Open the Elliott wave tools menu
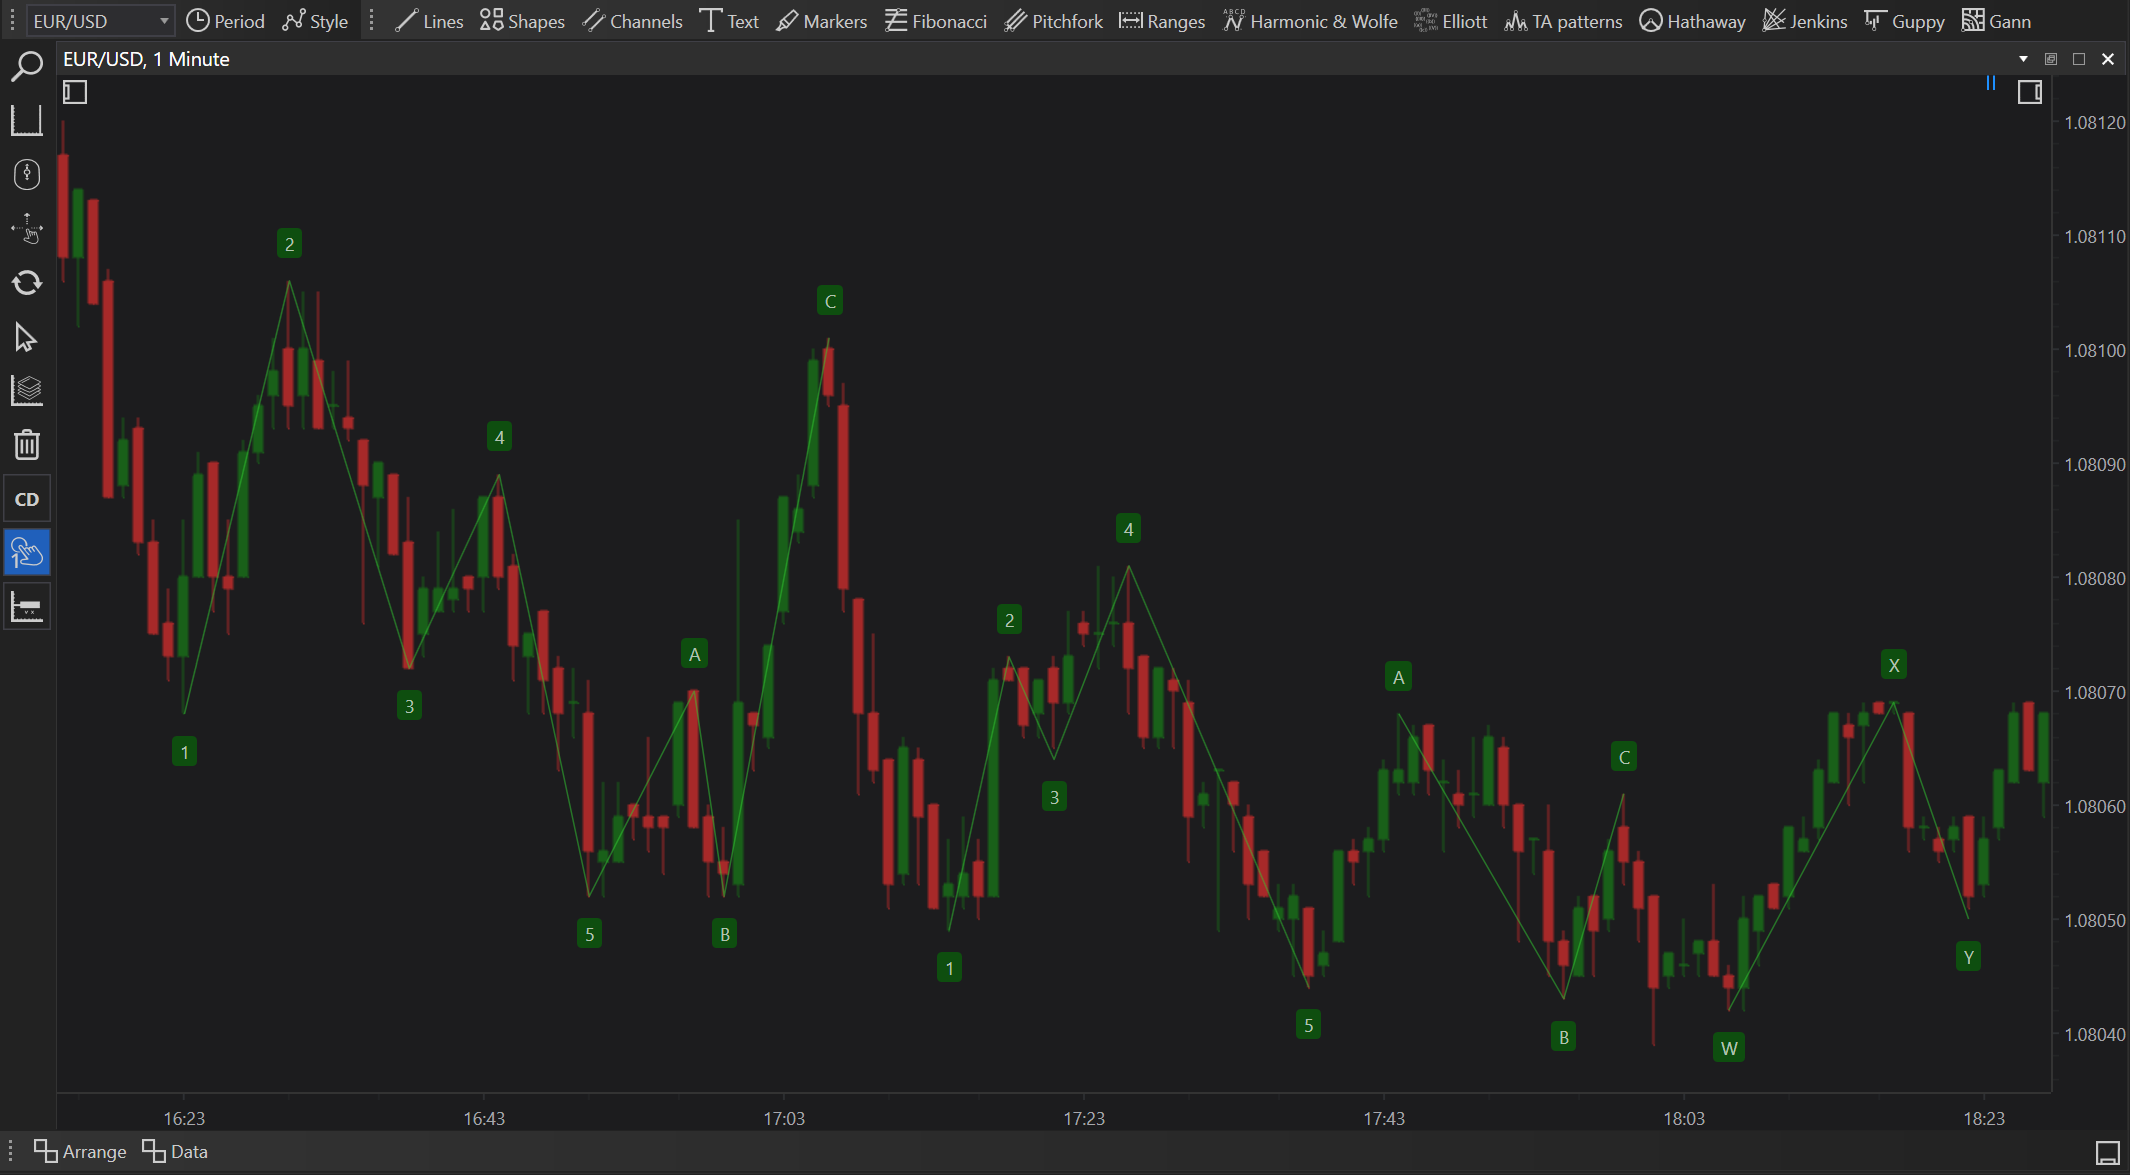2130x1175 pixels. click(1451, 21)
